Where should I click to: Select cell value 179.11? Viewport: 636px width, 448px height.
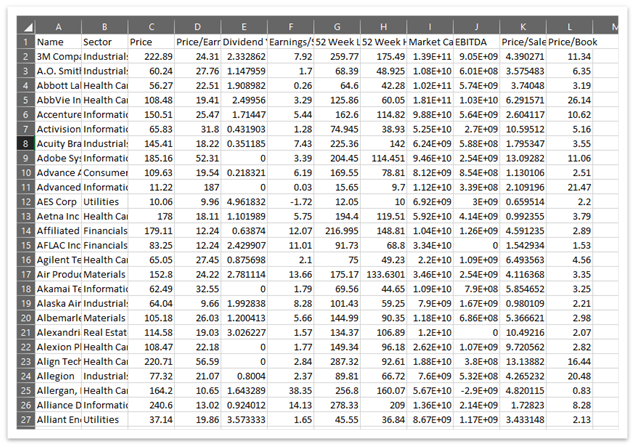pos(151,231)
